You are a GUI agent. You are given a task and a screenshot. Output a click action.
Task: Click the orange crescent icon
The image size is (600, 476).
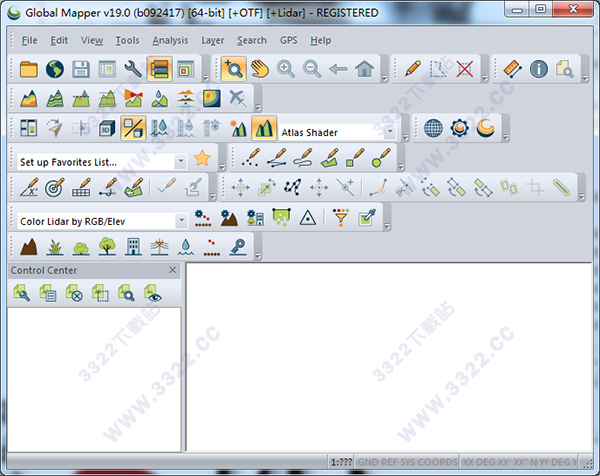coord(486,128)
